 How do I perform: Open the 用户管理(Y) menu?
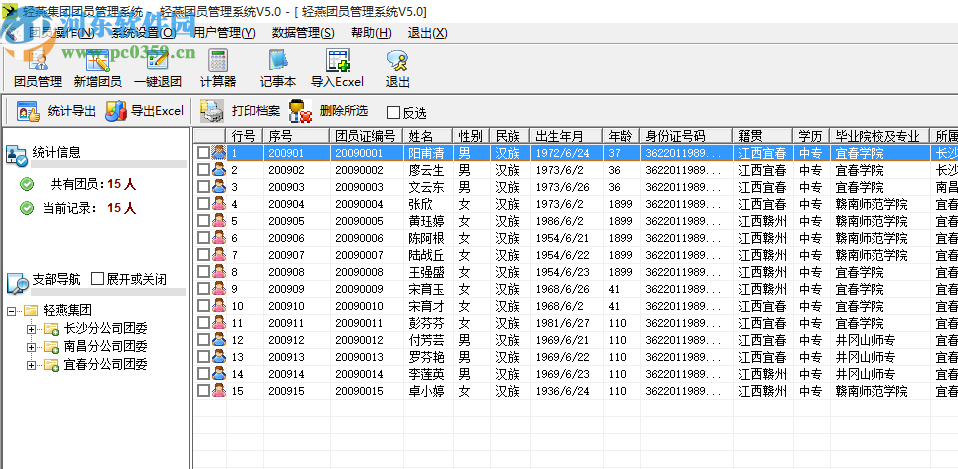coord(224,33)
